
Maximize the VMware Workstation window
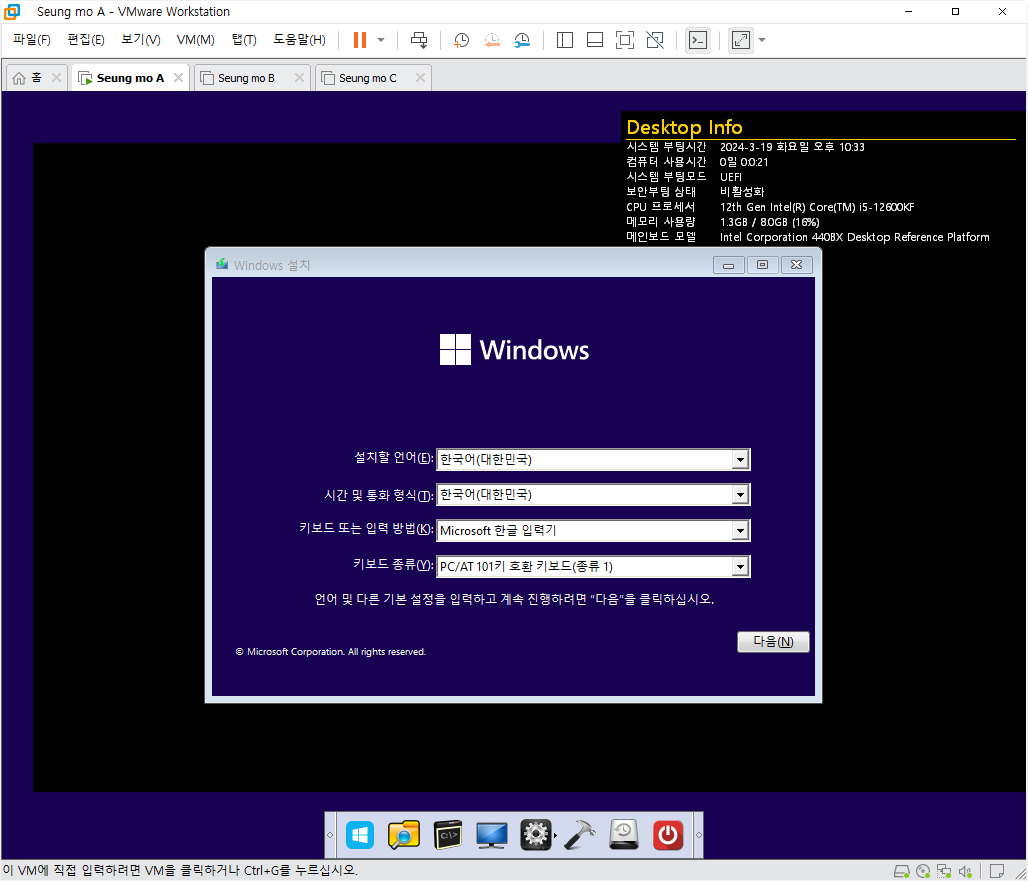[x=955, y=12]
